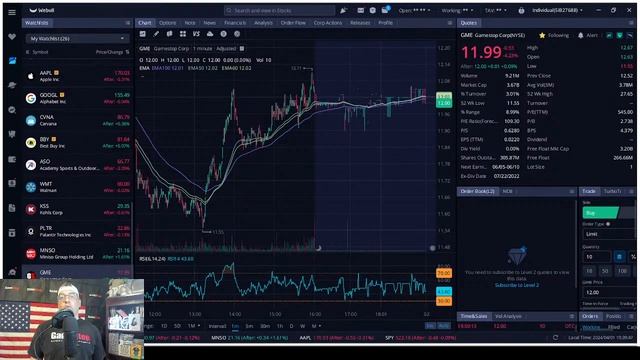Screen dimensions: 640x360
Task: Select WMT Walmart in watchlist
Action: [x=77, y=187]
